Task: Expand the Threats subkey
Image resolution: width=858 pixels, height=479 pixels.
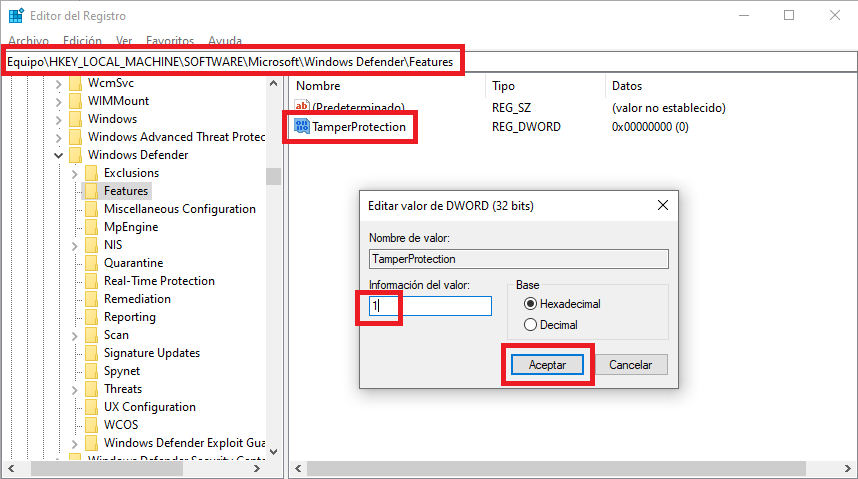Action: coord(75,390)
